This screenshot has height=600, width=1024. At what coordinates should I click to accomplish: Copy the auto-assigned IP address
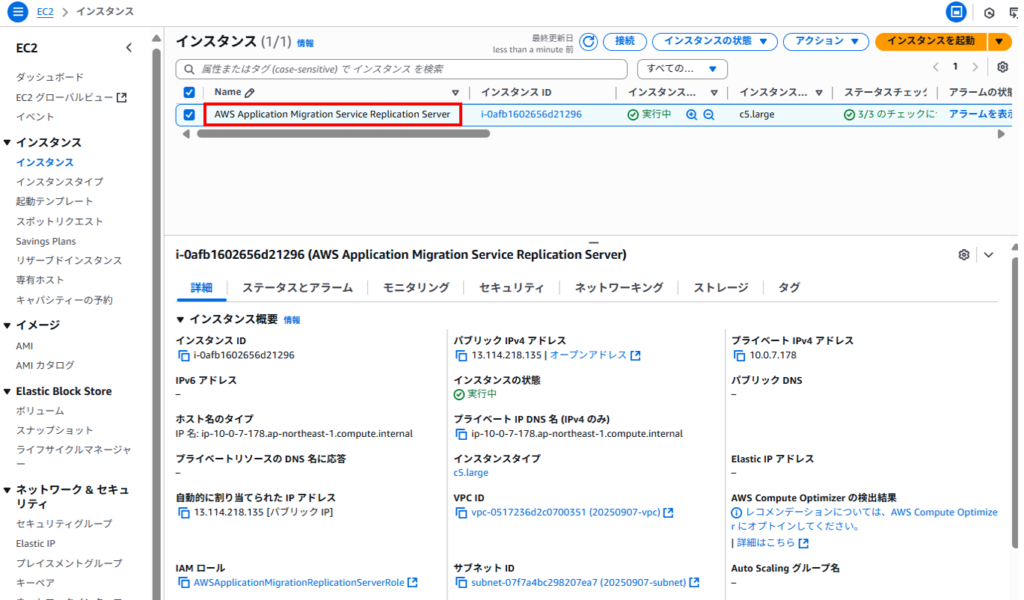pyautogui.click(x=184, y=513)
